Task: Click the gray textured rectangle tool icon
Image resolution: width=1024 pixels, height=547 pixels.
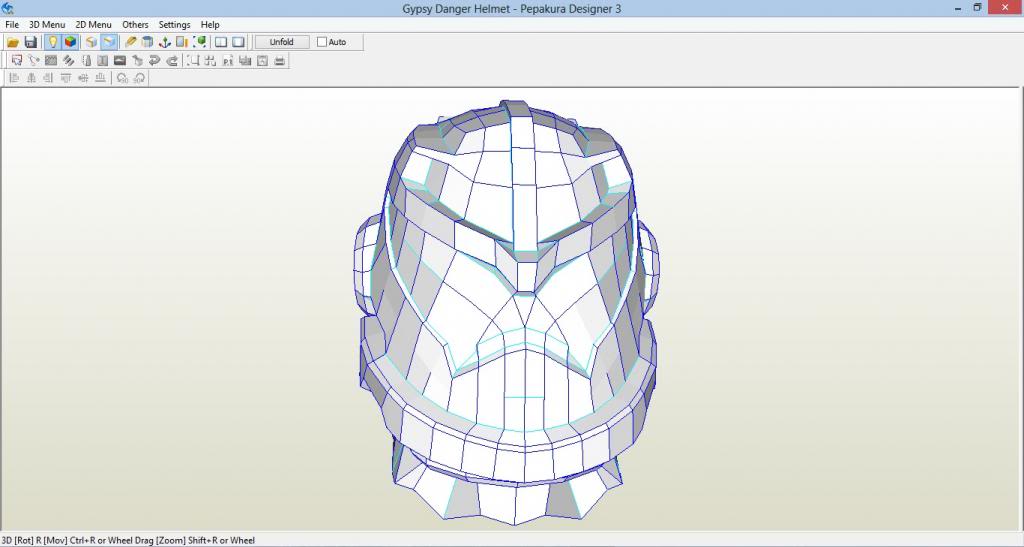Action: pyautogui.click(x=51, y=61)
